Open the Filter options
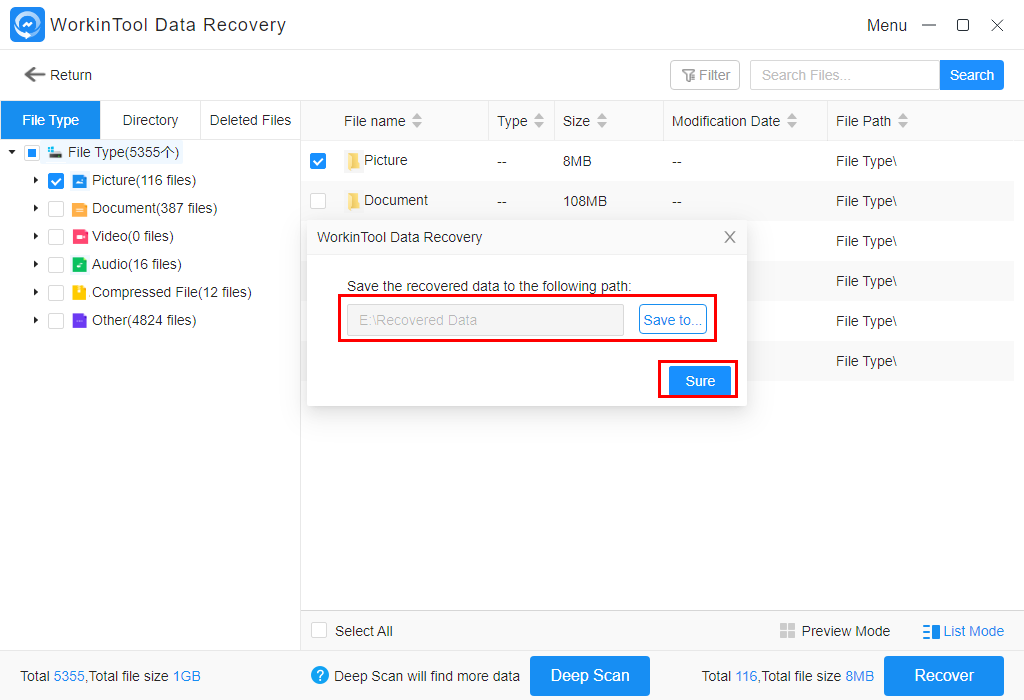The width and height of the screenshot is (1024, 700). pos(705,75)
